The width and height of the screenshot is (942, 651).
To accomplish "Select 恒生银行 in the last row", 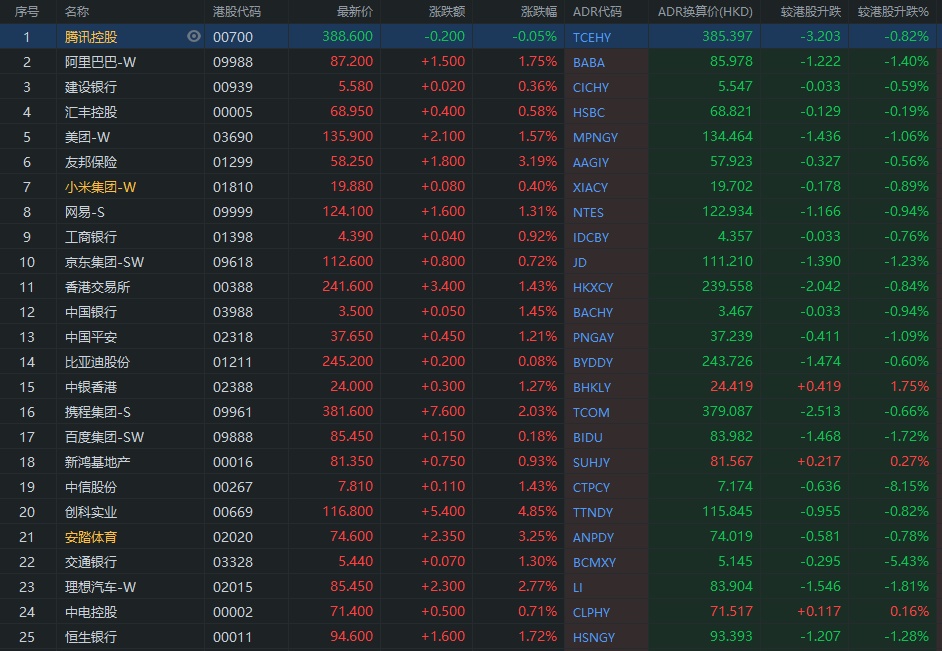I will 90,637.
